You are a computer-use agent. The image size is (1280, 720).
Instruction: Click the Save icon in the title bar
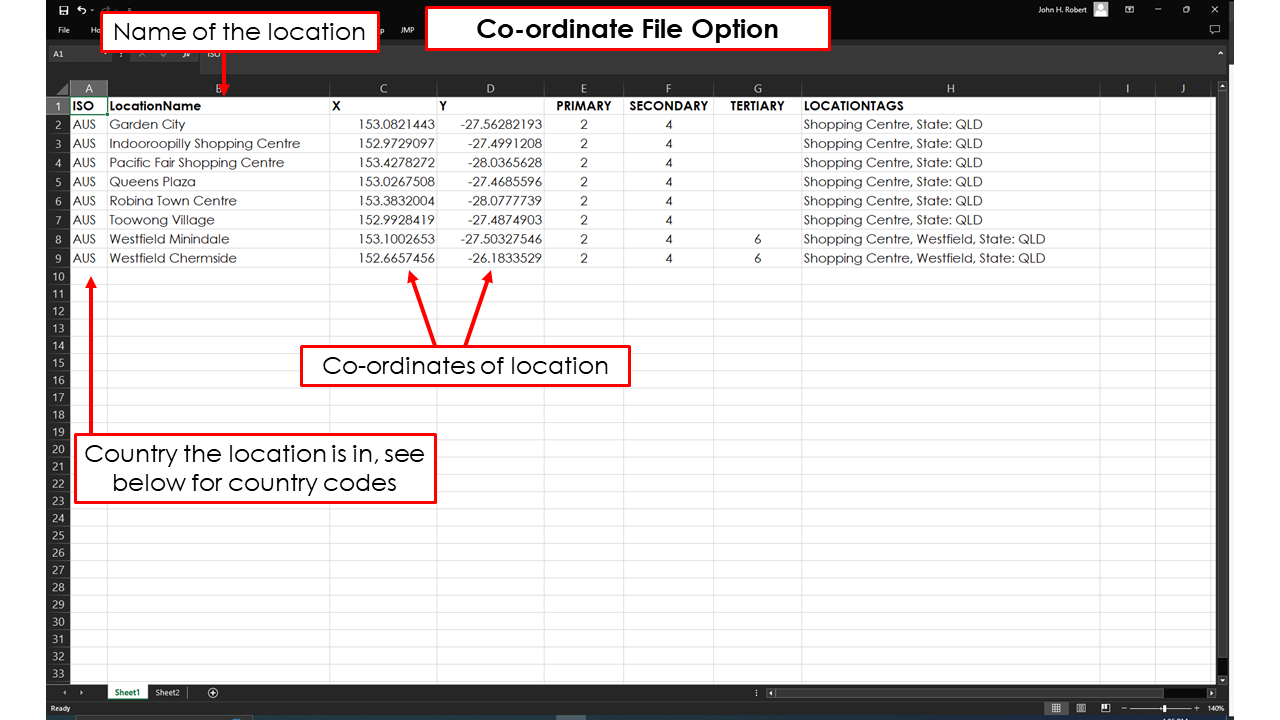64,10
